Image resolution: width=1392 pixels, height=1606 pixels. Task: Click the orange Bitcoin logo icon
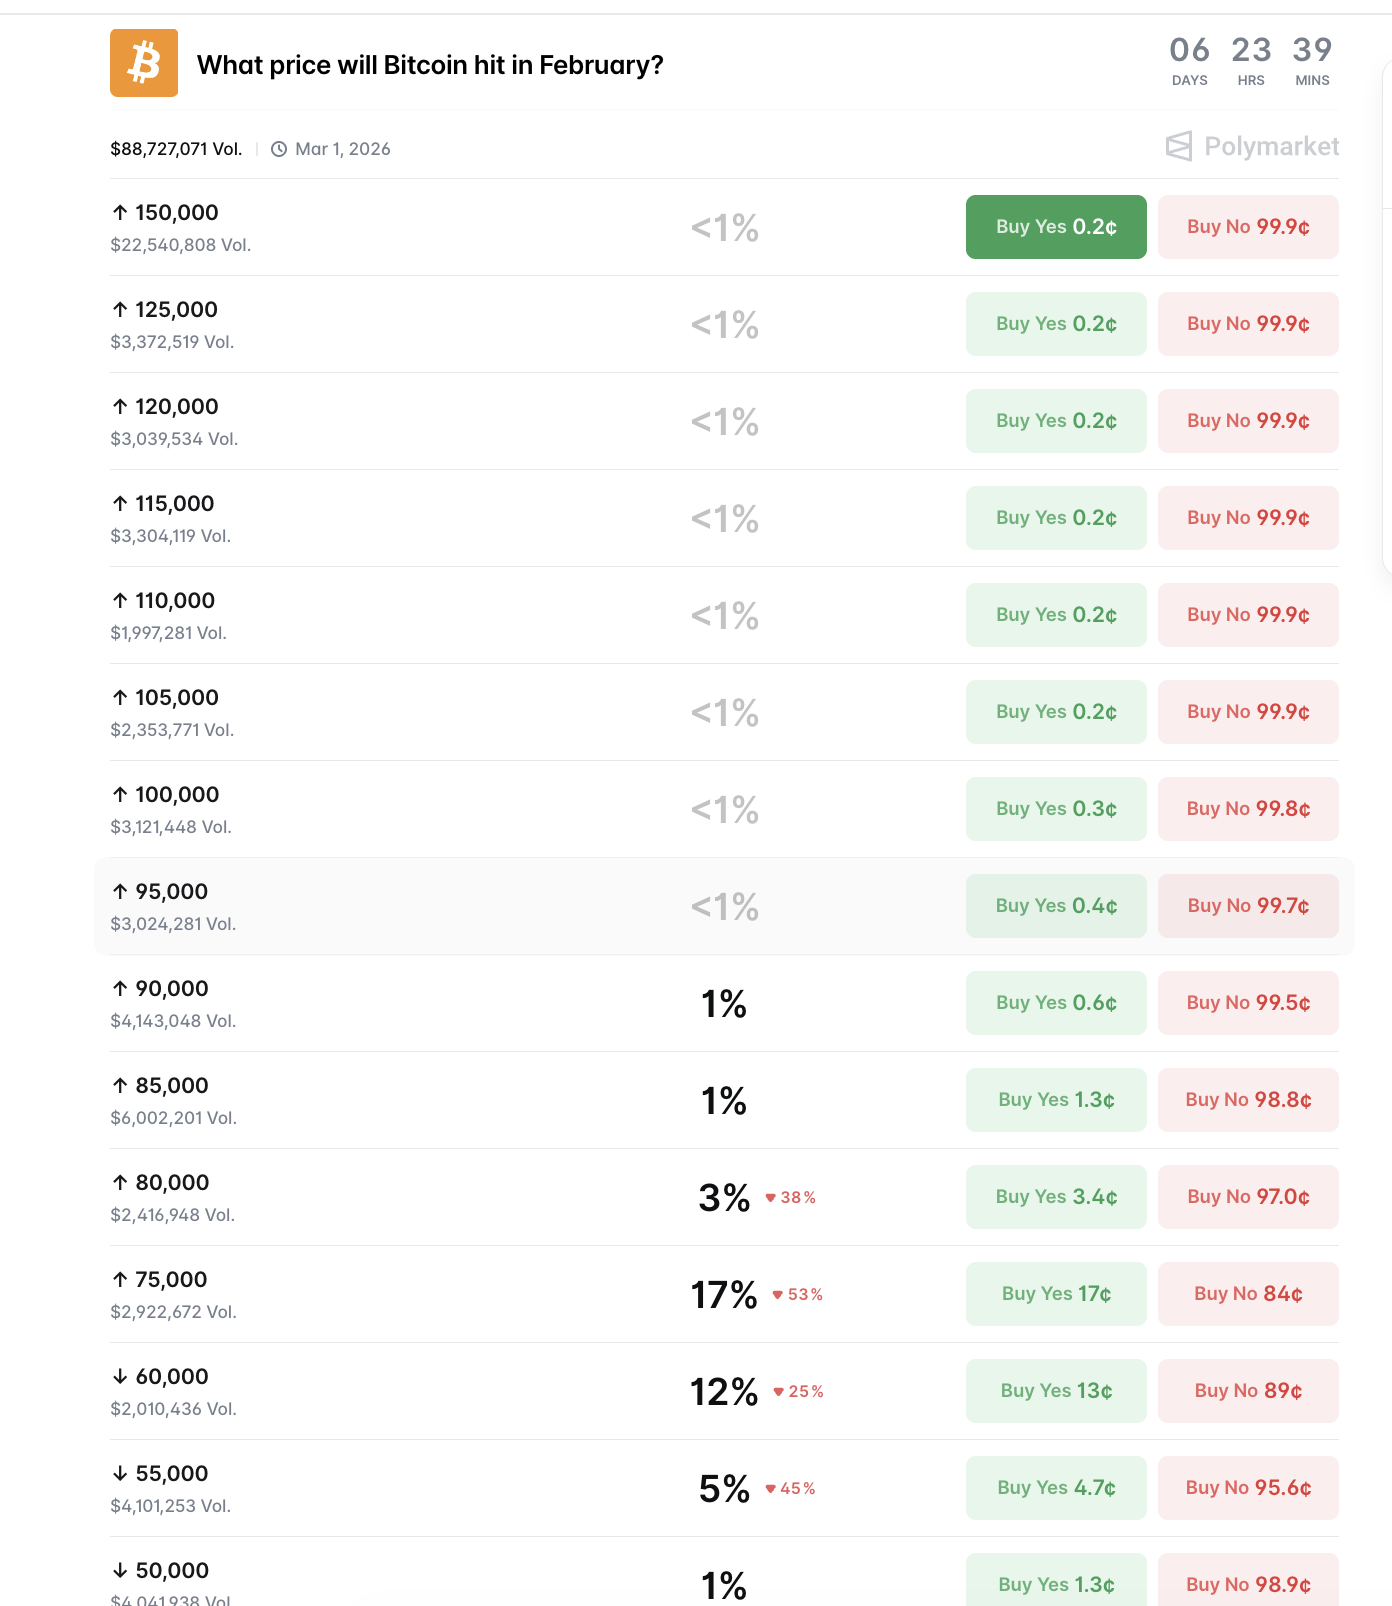tap(144, 63)
